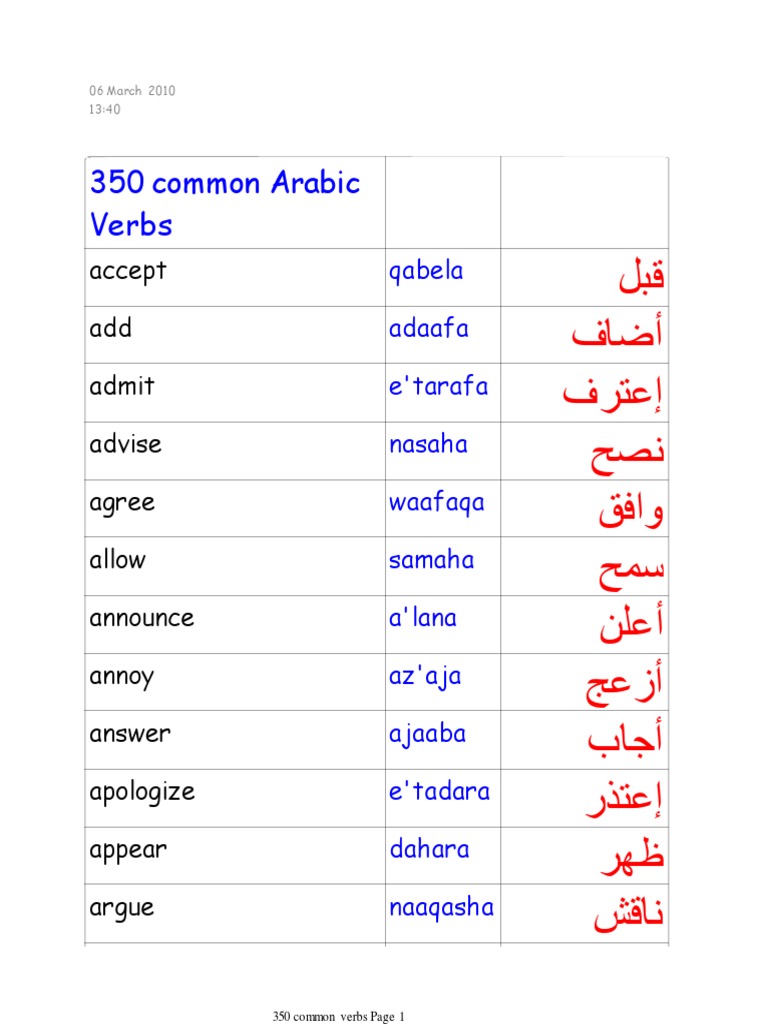Select the word "accept" in the table
768x1024 pixels.
[128, 271]
